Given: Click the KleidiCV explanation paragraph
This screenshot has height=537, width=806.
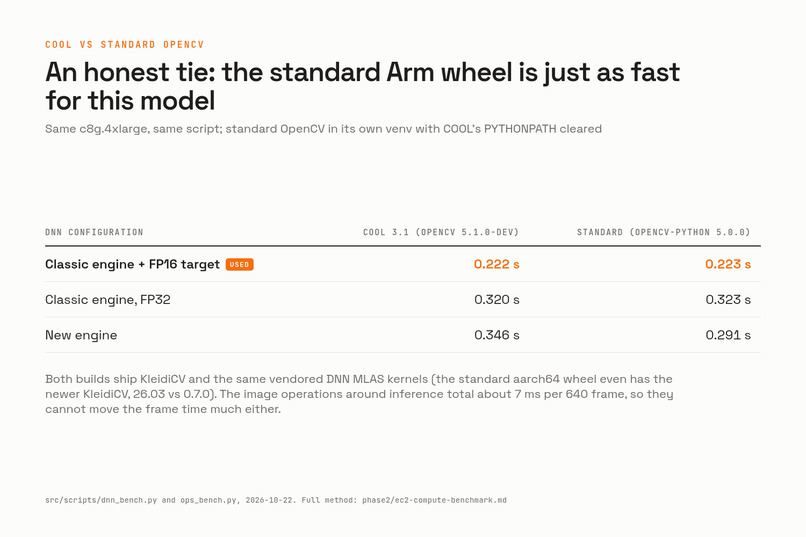Looking at the screenshot, I should (x=359, y=394).
